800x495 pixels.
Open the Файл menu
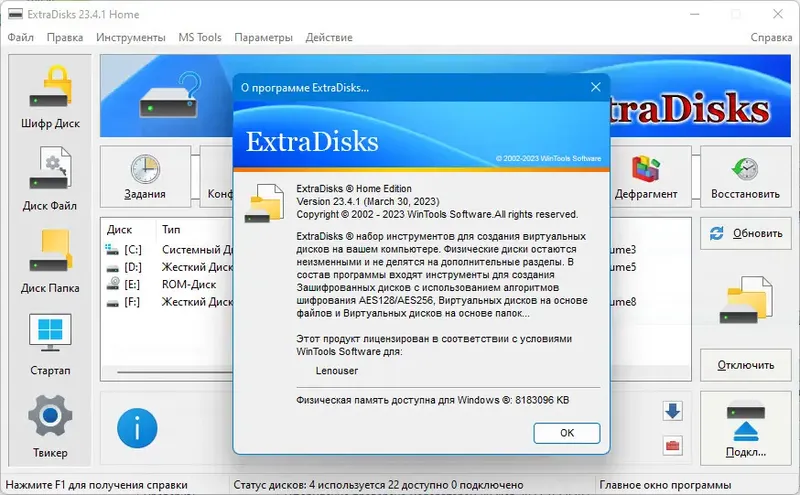20,37
